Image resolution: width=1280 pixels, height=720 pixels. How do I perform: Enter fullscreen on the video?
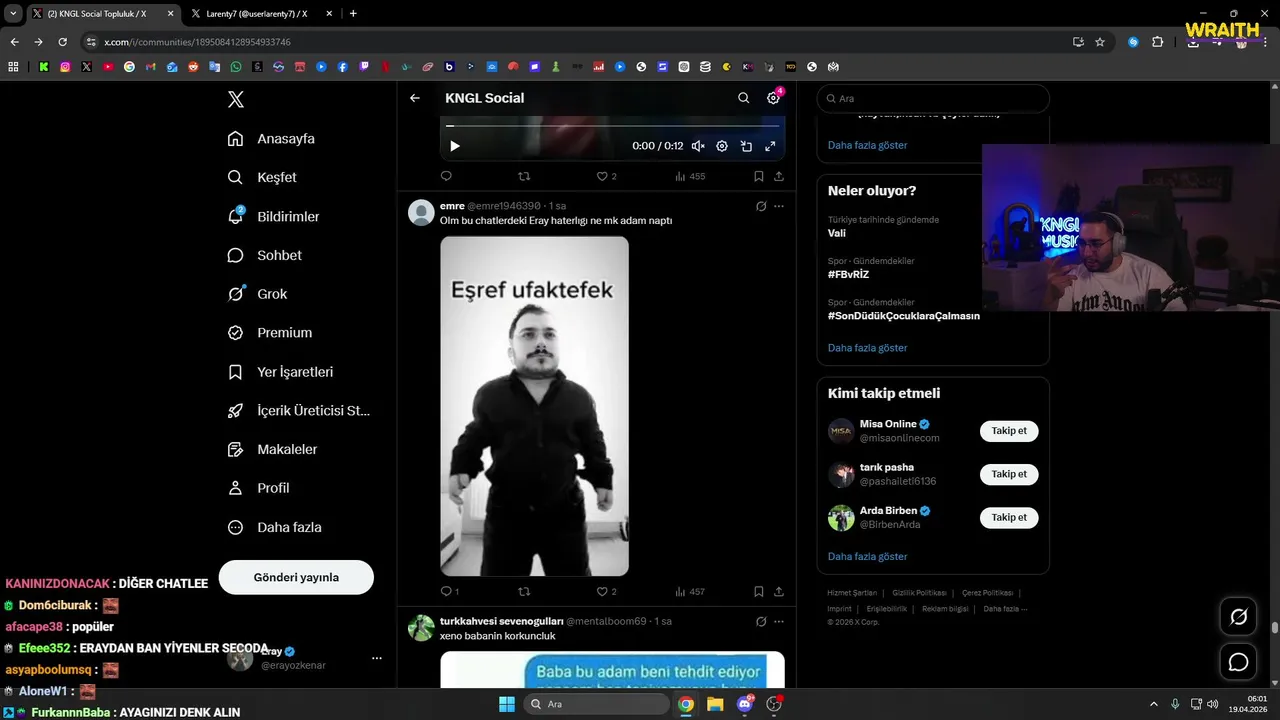(x=770, y=146)
